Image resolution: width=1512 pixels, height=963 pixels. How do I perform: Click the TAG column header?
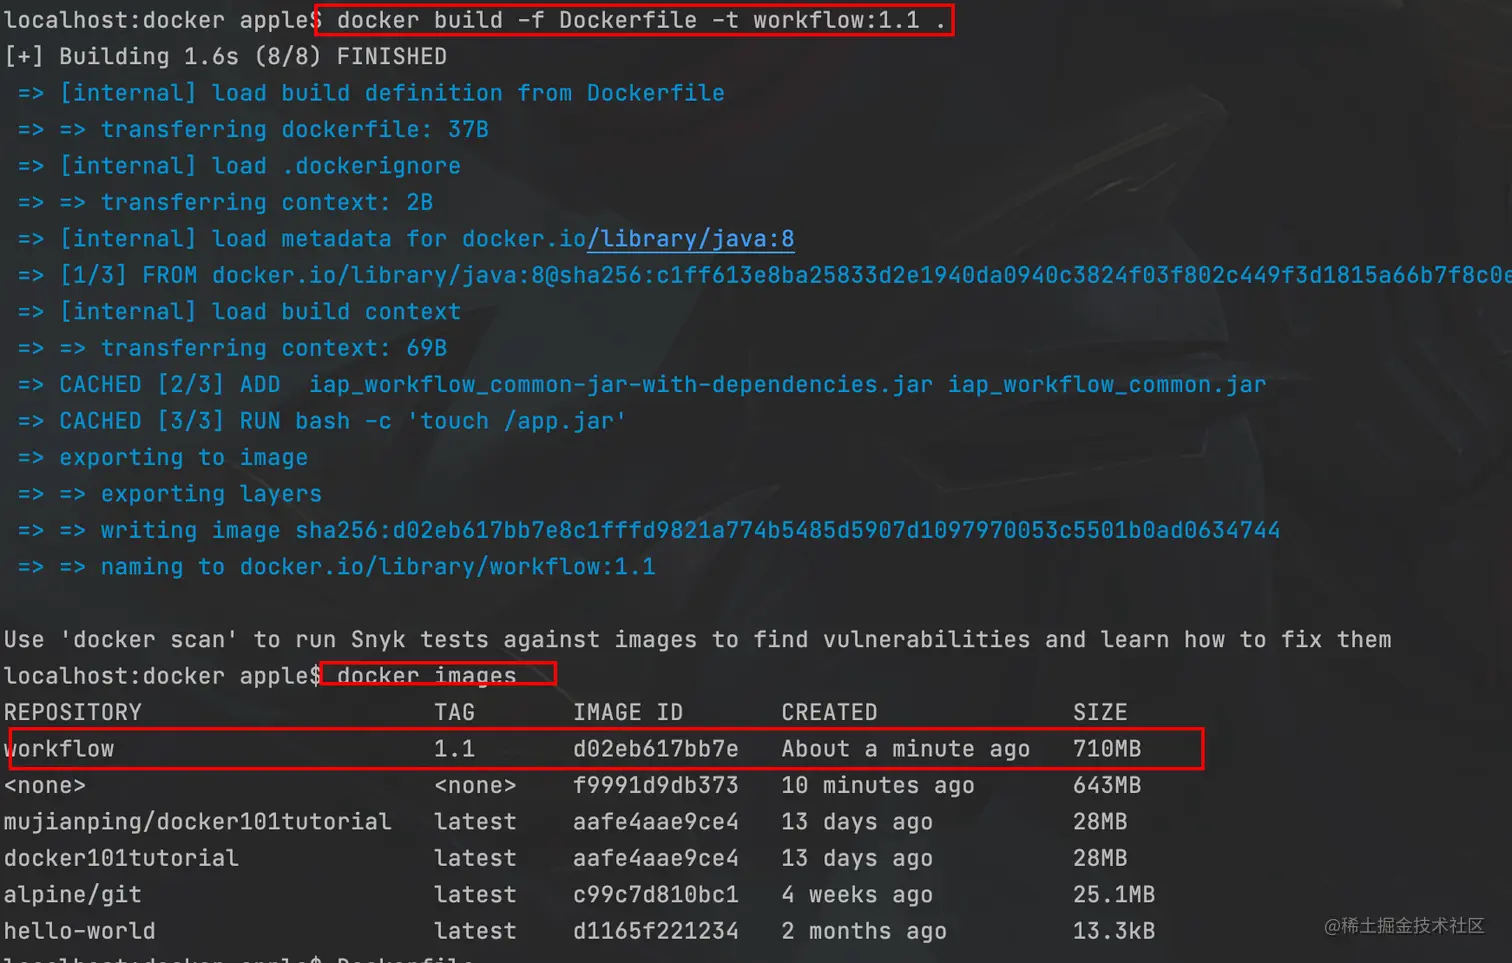tap(454, 712)
